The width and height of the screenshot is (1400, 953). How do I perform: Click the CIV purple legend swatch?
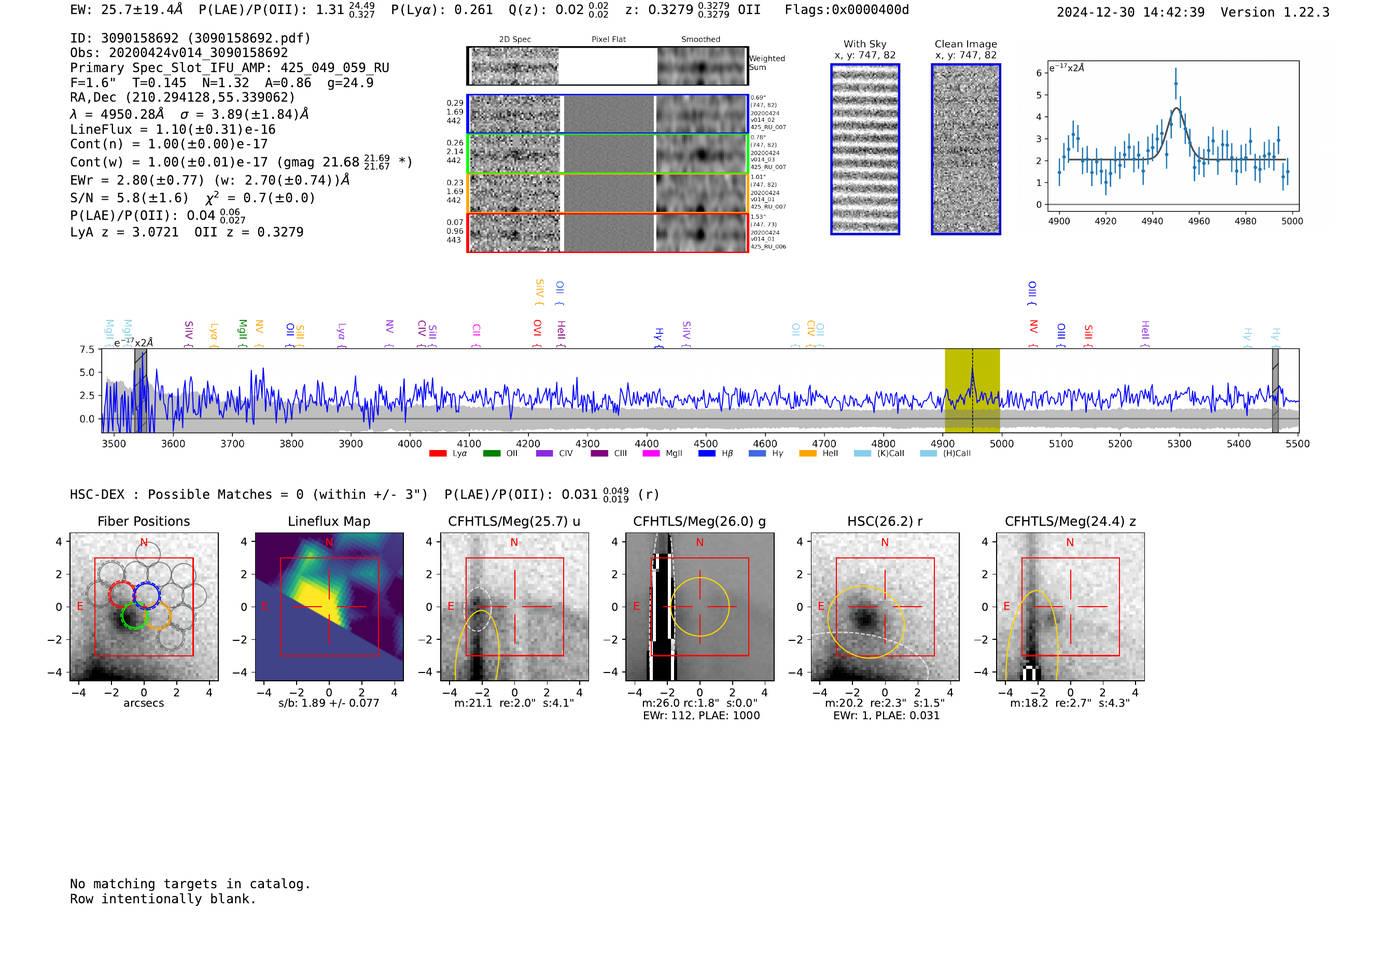pyautogui.click(x=544, y=454)
